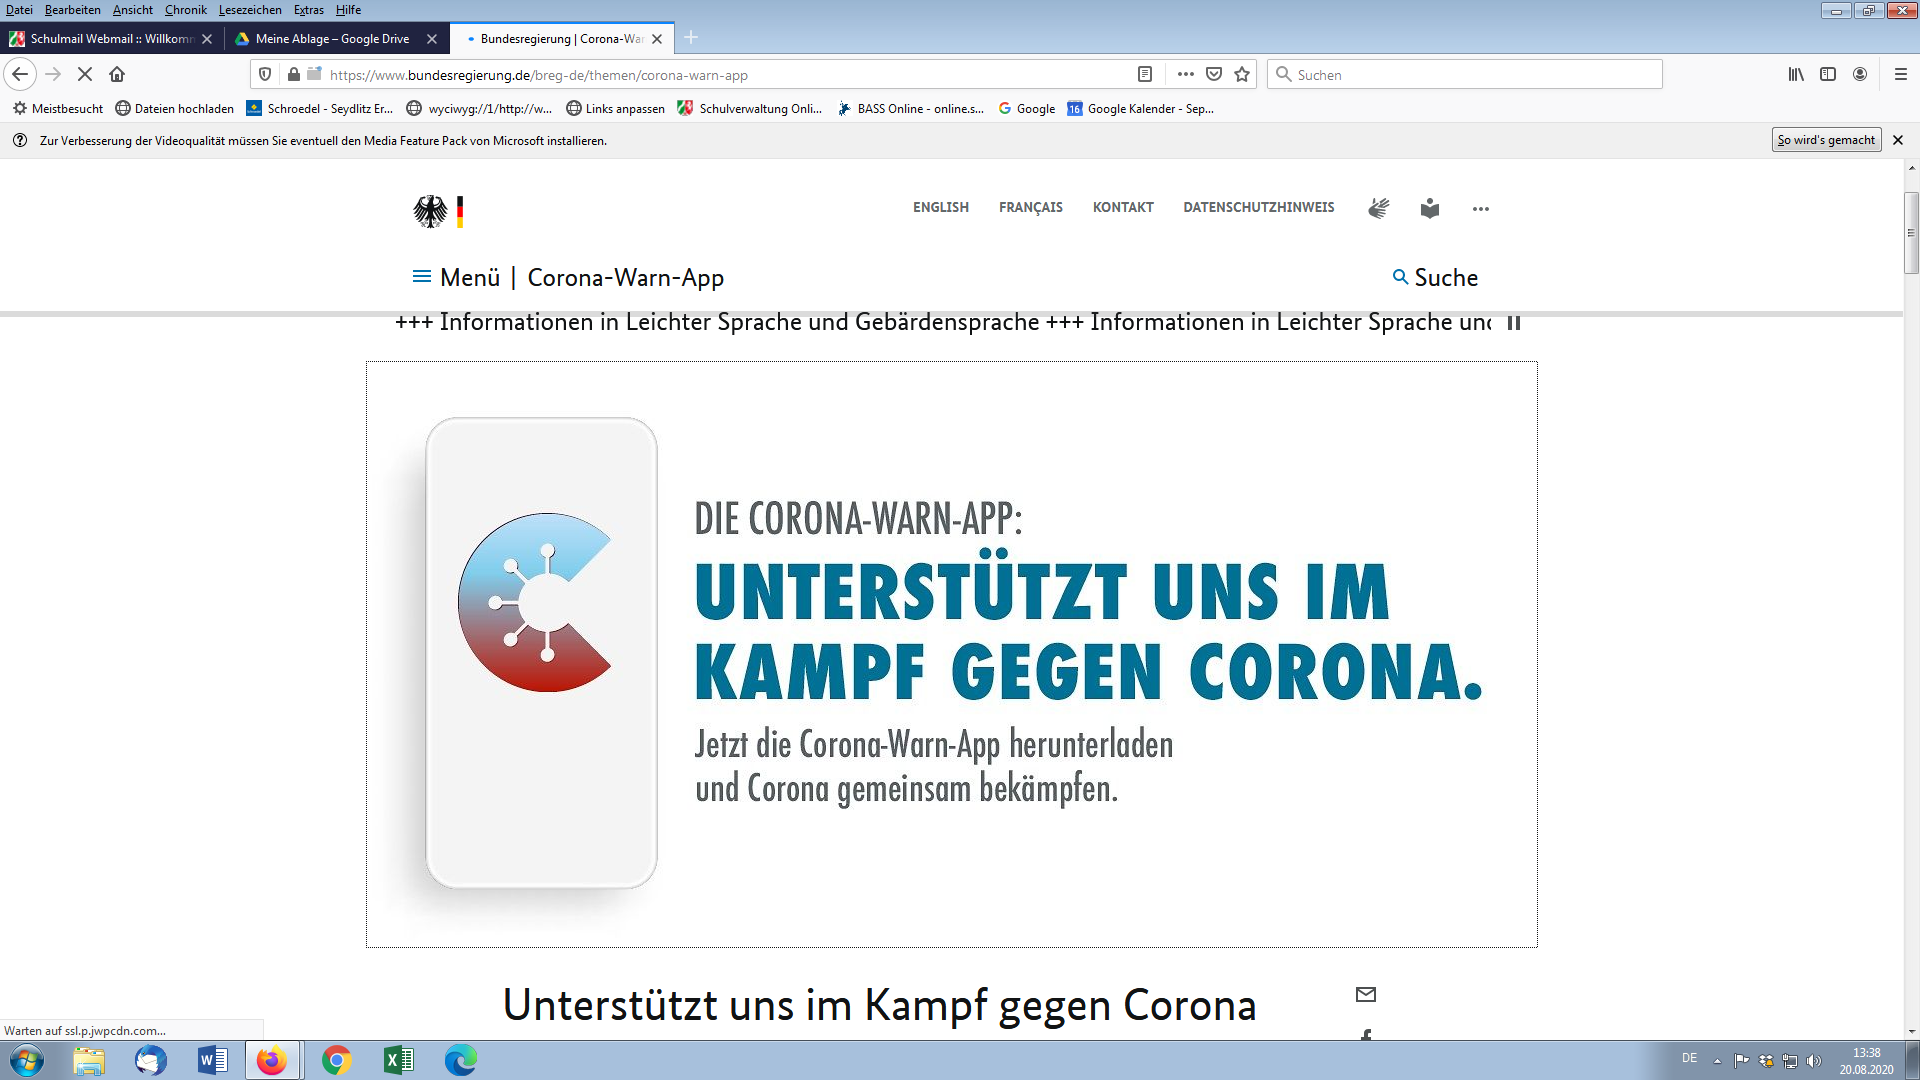
Task: Open the Datei menu
Action: [19, 10]
